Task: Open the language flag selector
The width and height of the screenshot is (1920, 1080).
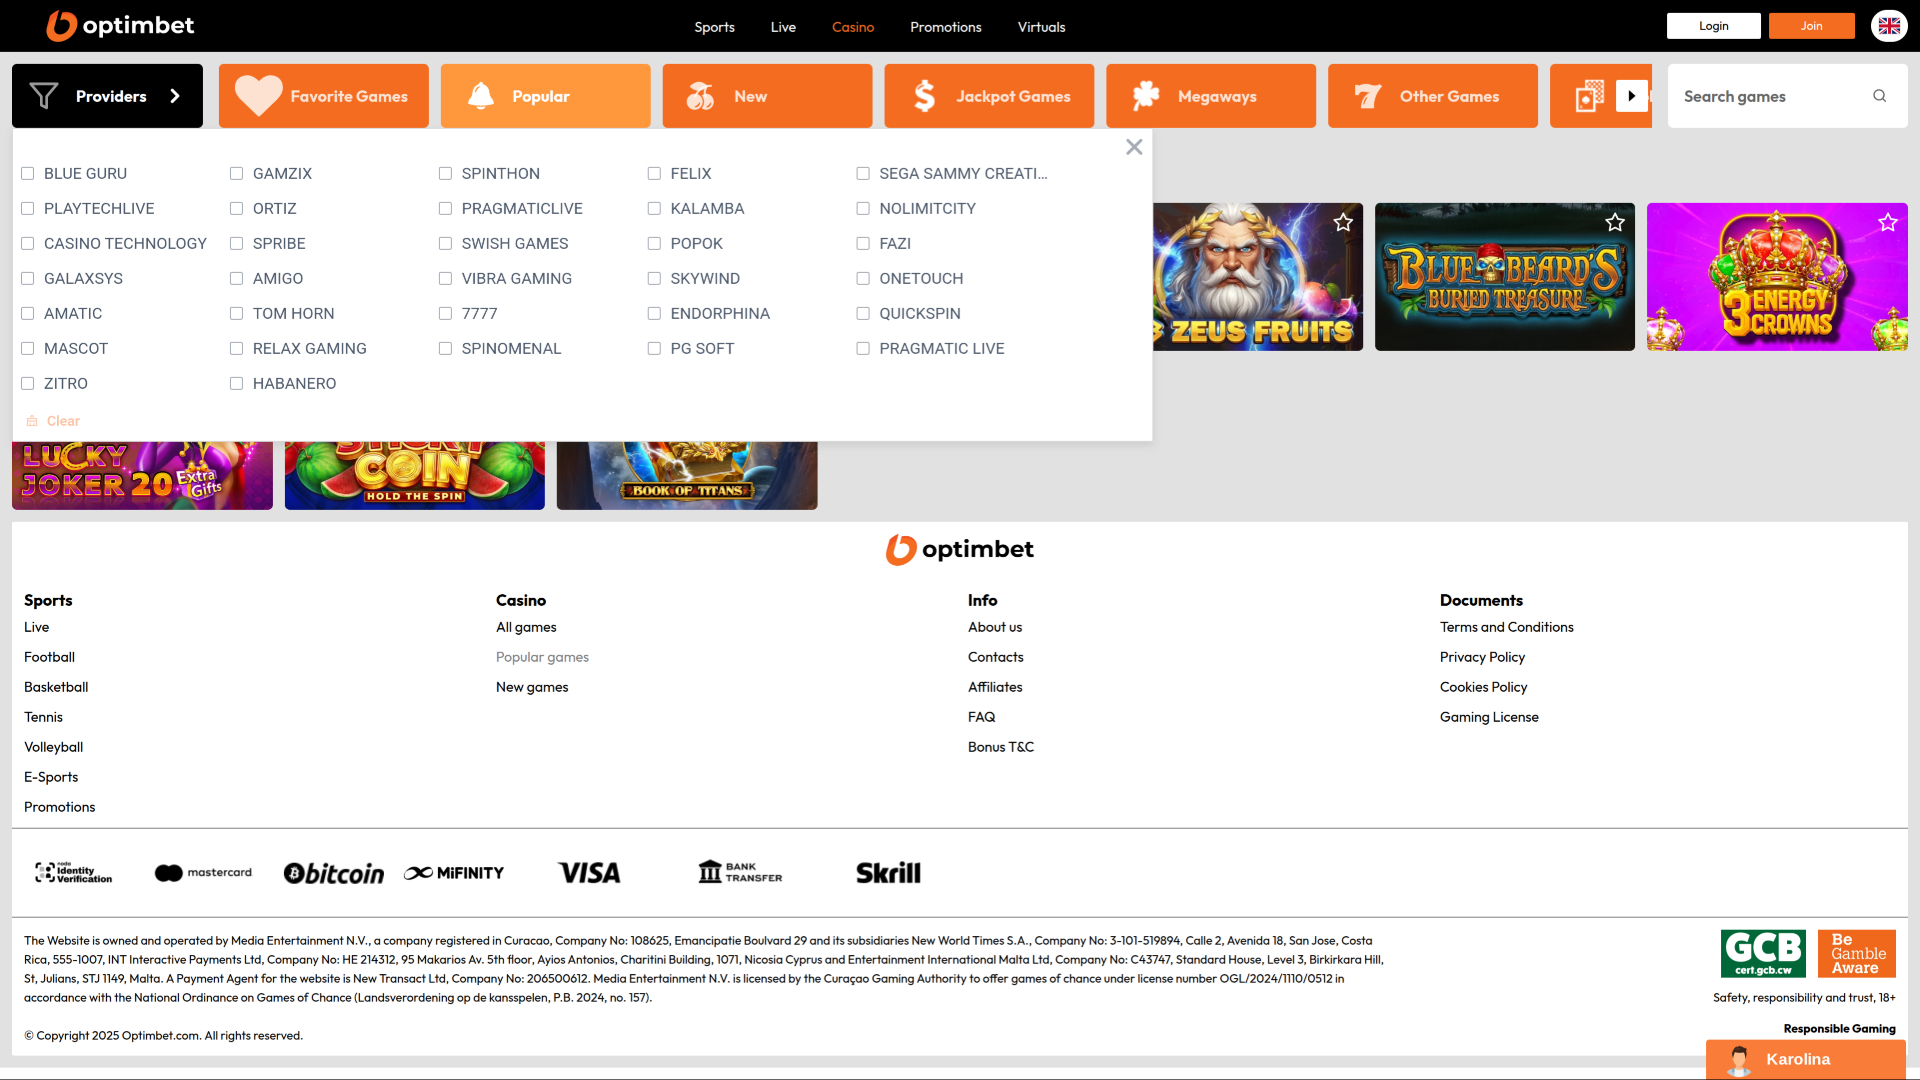Action: [x=1889, y=26]
